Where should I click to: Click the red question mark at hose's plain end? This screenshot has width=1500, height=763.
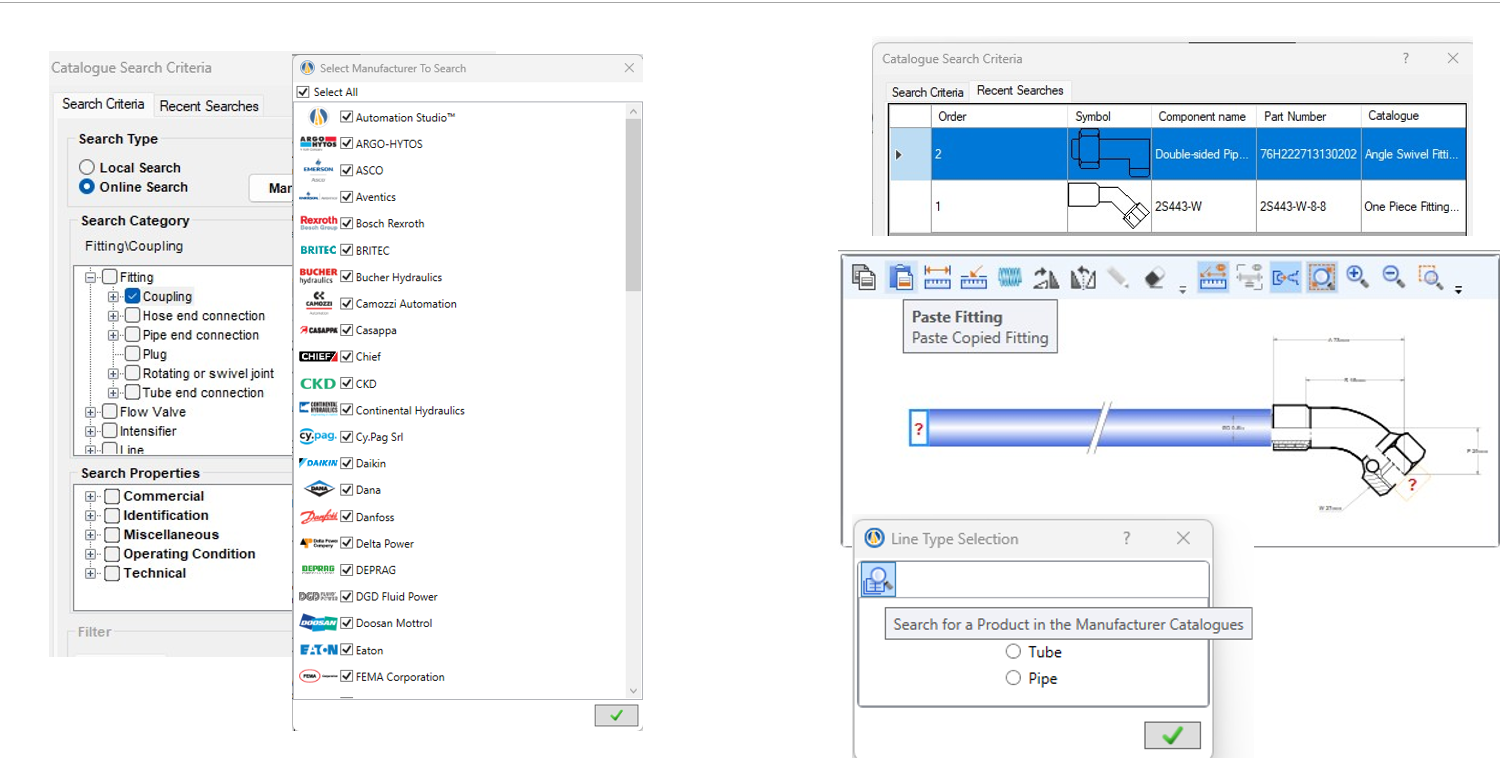point(919,430)
